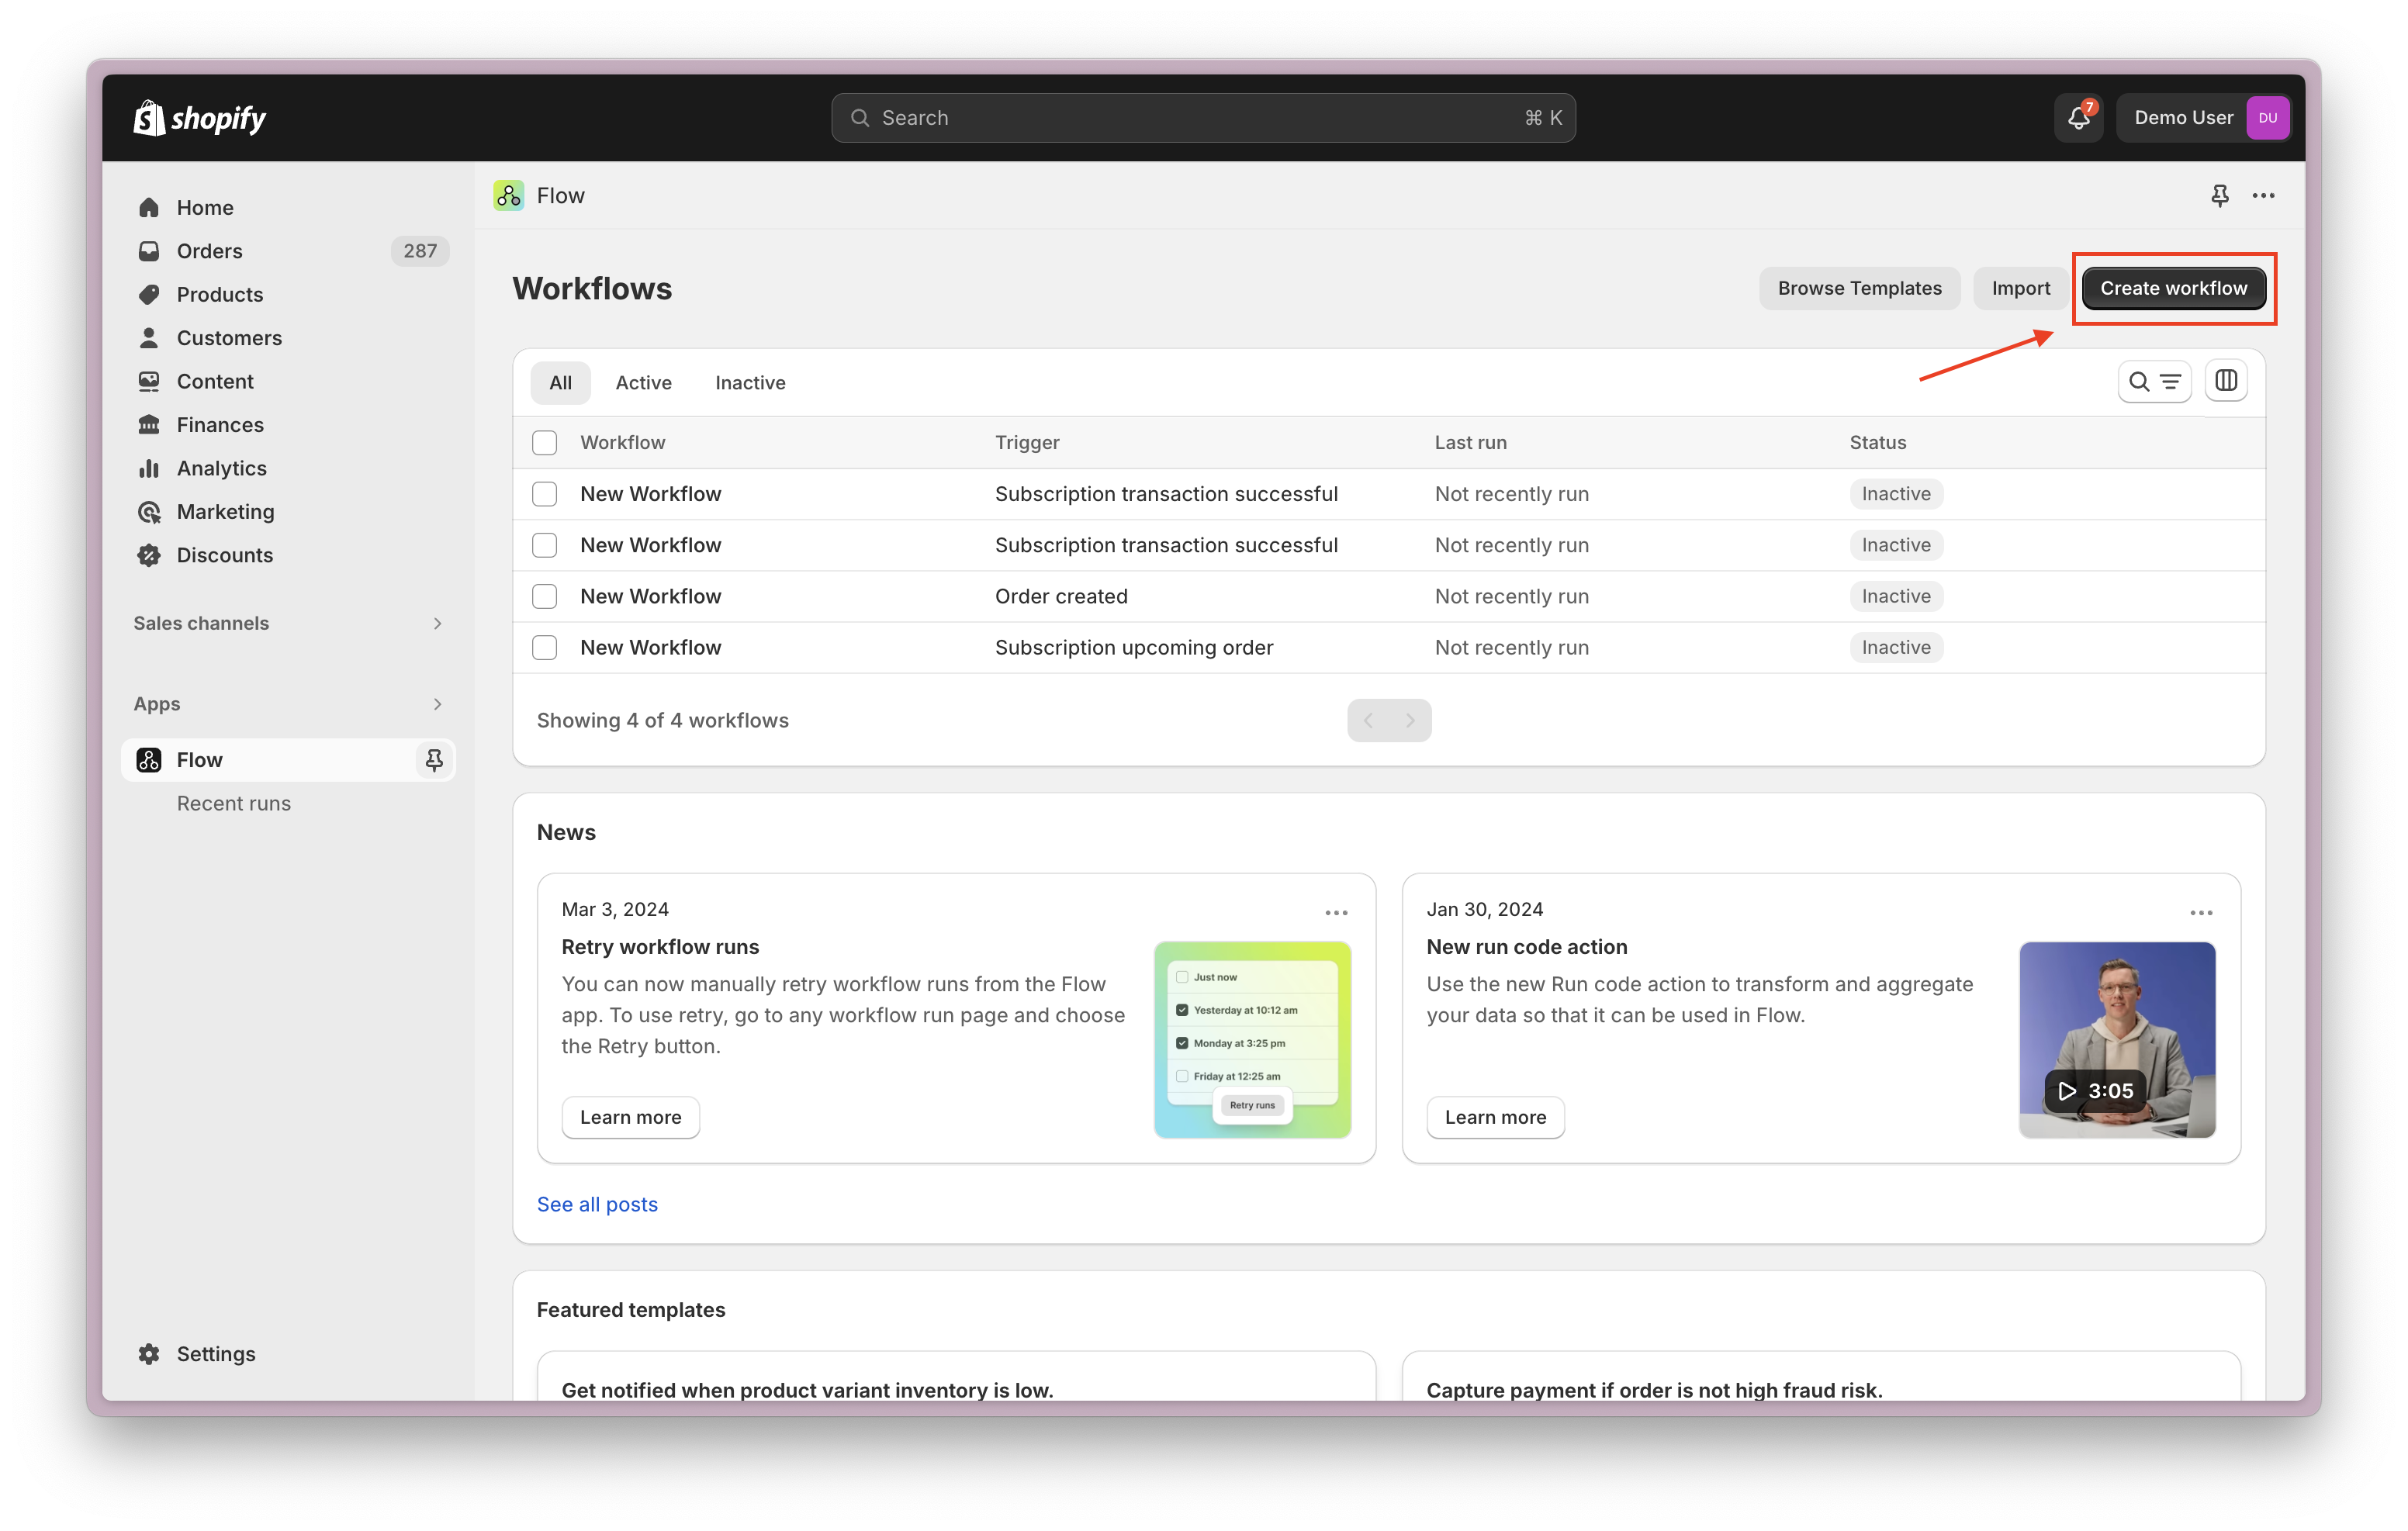Expand the Apps section chevron
Image resolution: width=2408 pixels, height=1531 pixels.
pos(437,704)
